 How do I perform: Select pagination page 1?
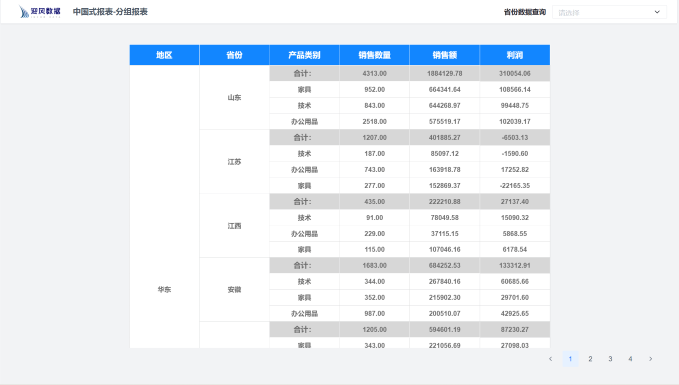(x=570, y=359)
